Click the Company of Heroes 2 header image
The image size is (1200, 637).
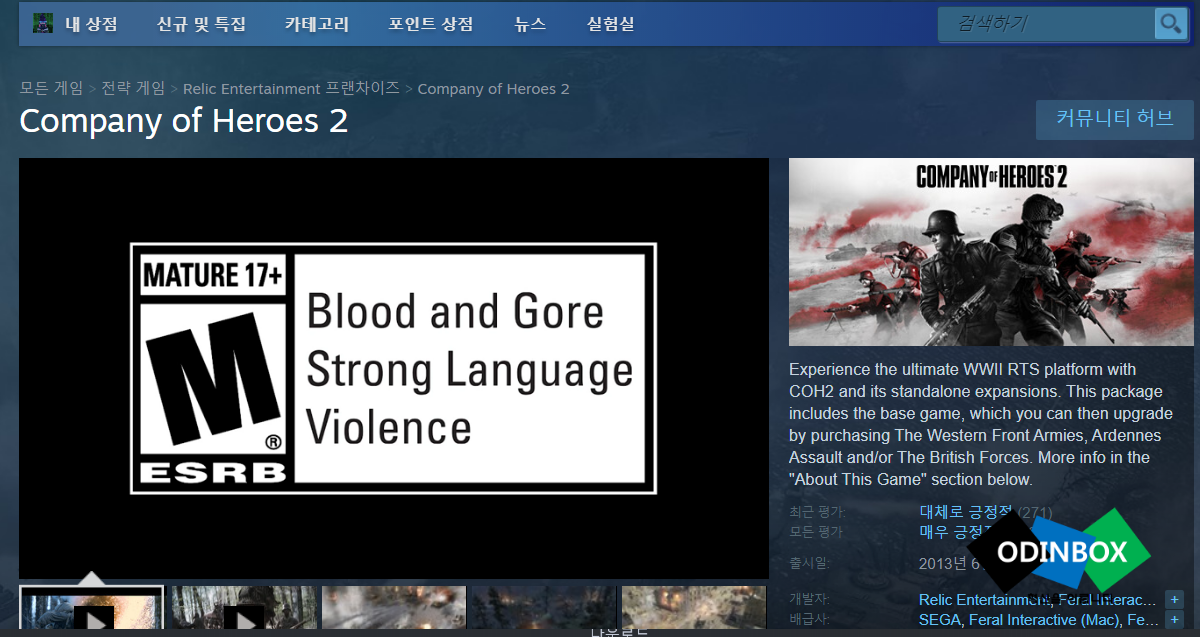pyautogui.click(x=991, y=252)
